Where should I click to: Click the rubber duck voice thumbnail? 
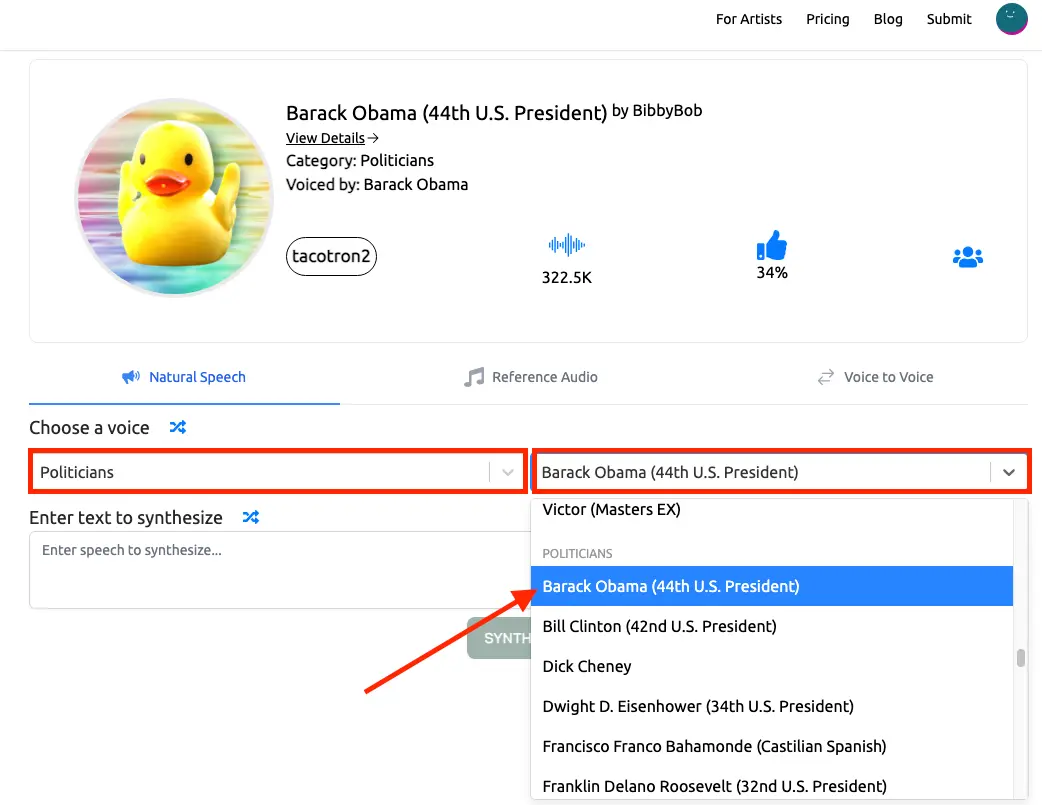coord(174,197)
